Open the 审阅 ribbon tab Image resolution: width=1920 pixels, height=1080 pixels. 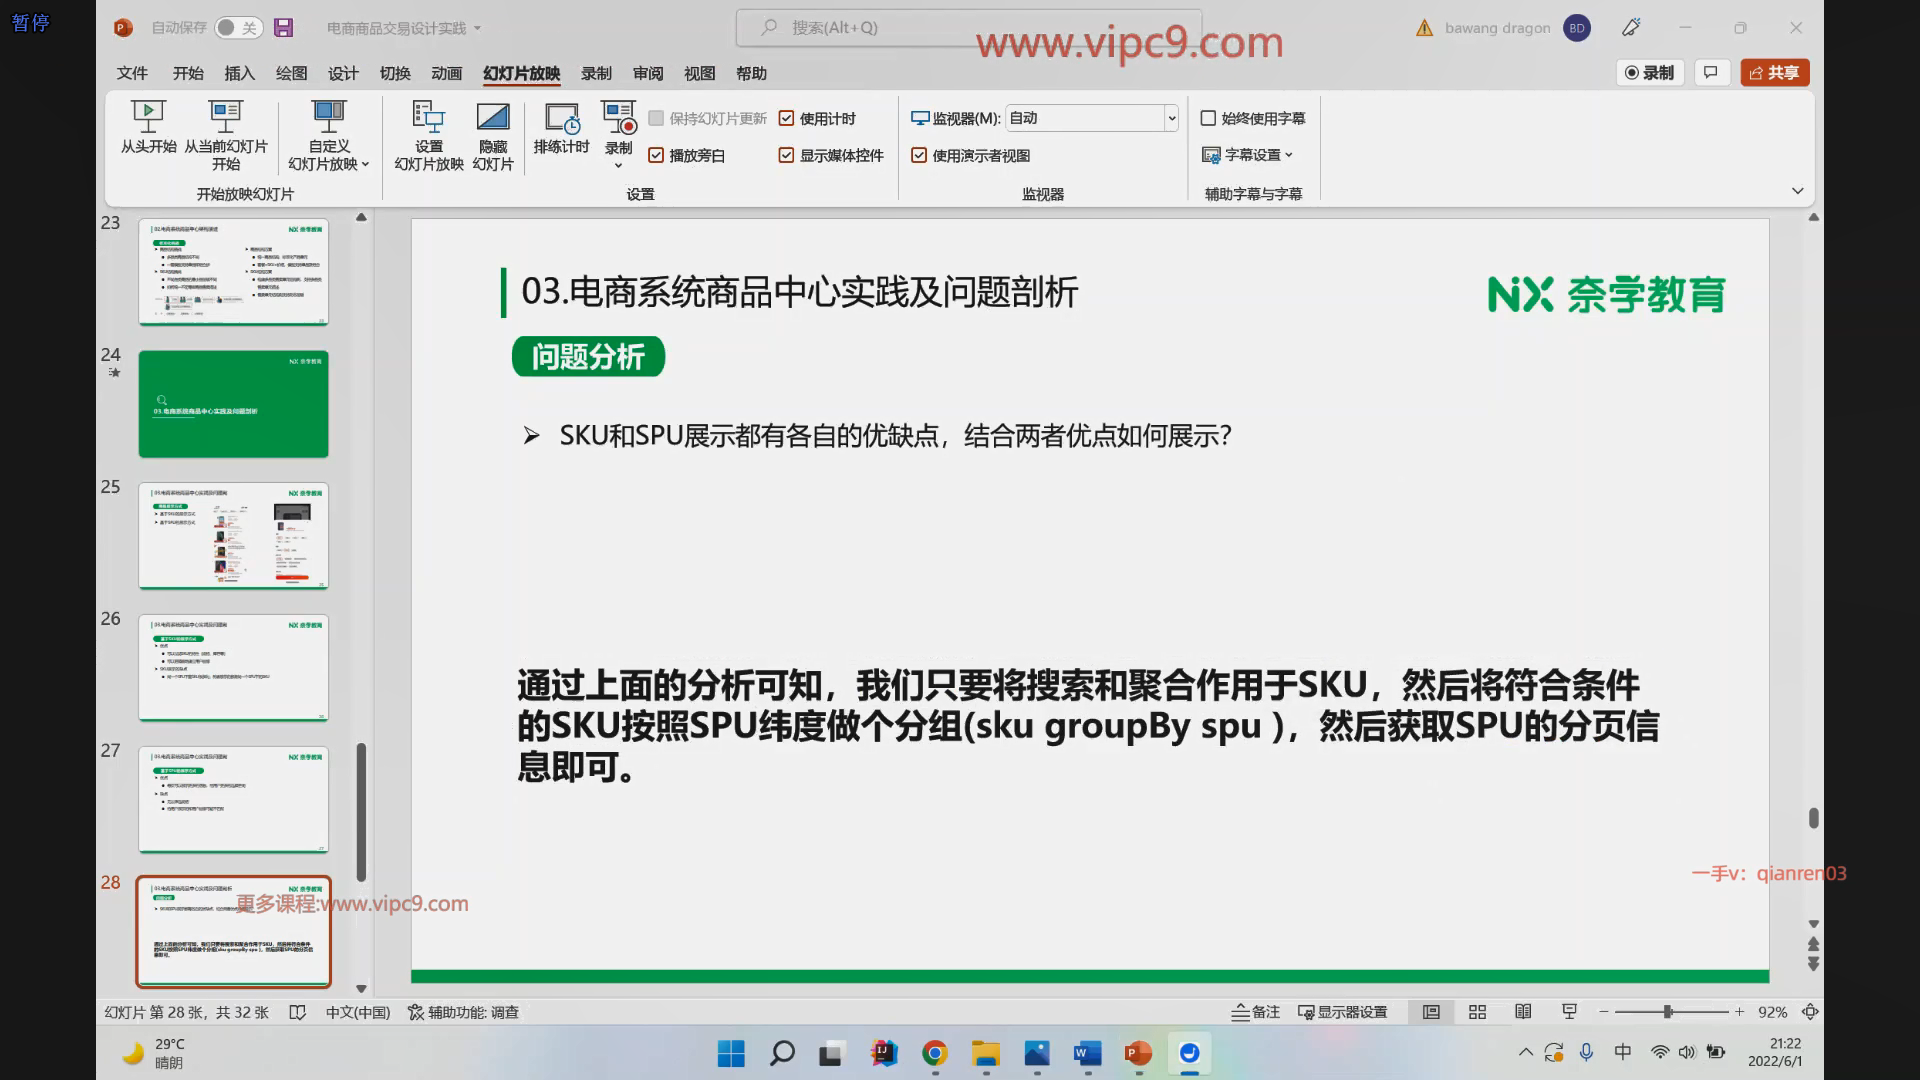pos(647,73)
